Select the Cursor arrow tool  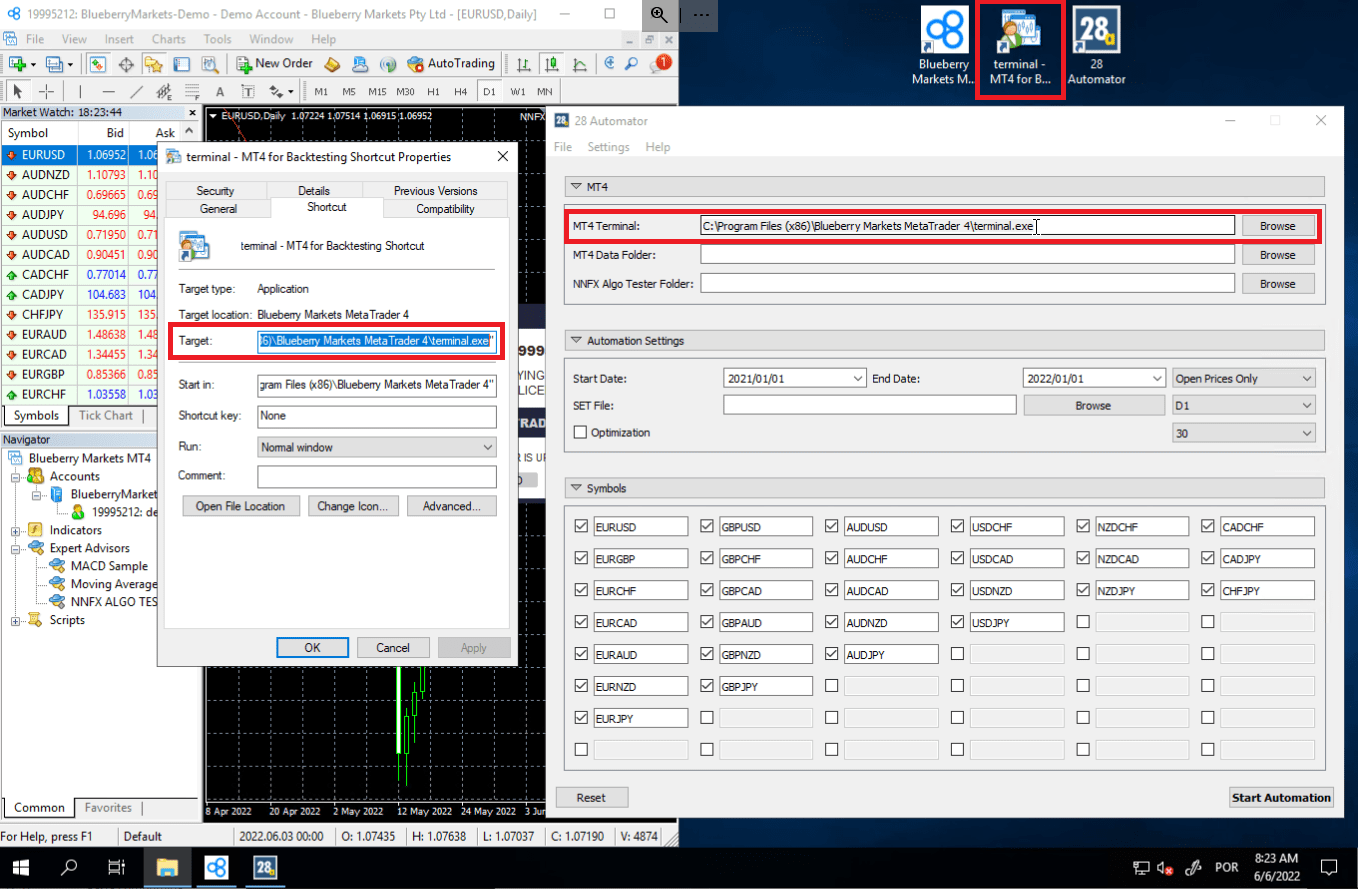tap(18, 91)
